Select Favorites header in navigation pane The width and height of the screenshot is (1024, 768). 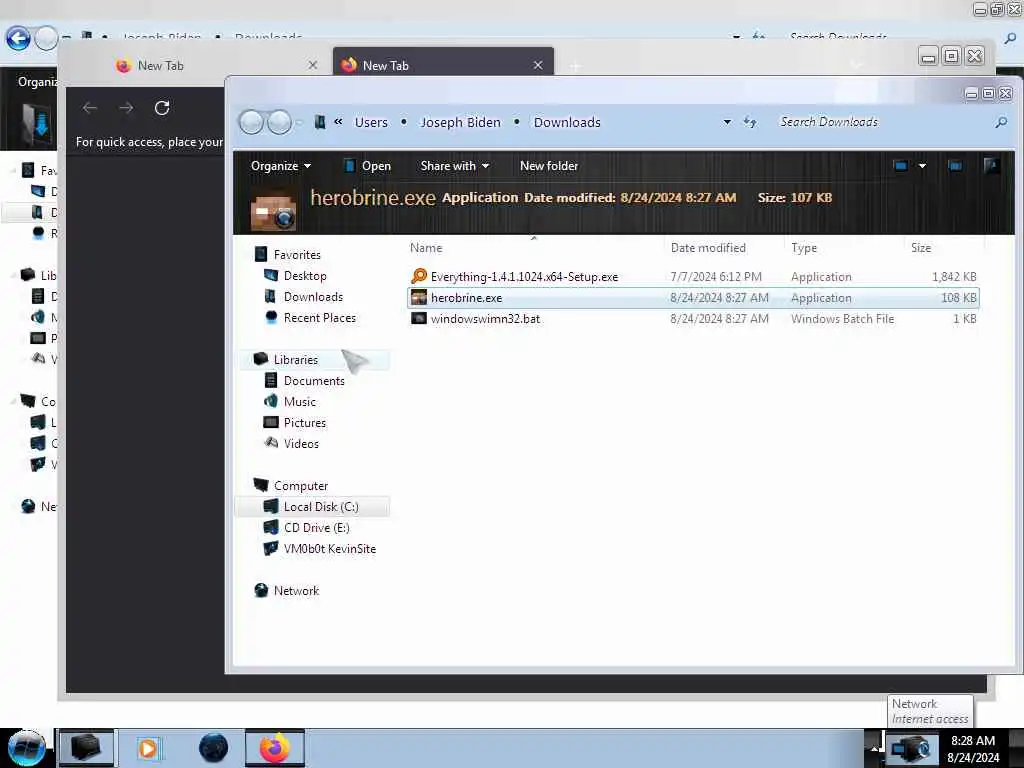tap(297, 255)
